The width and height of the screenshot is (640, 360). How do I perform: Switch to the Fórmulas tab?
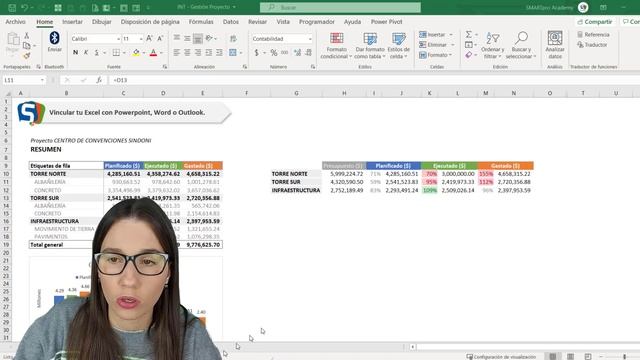point(201,22)
